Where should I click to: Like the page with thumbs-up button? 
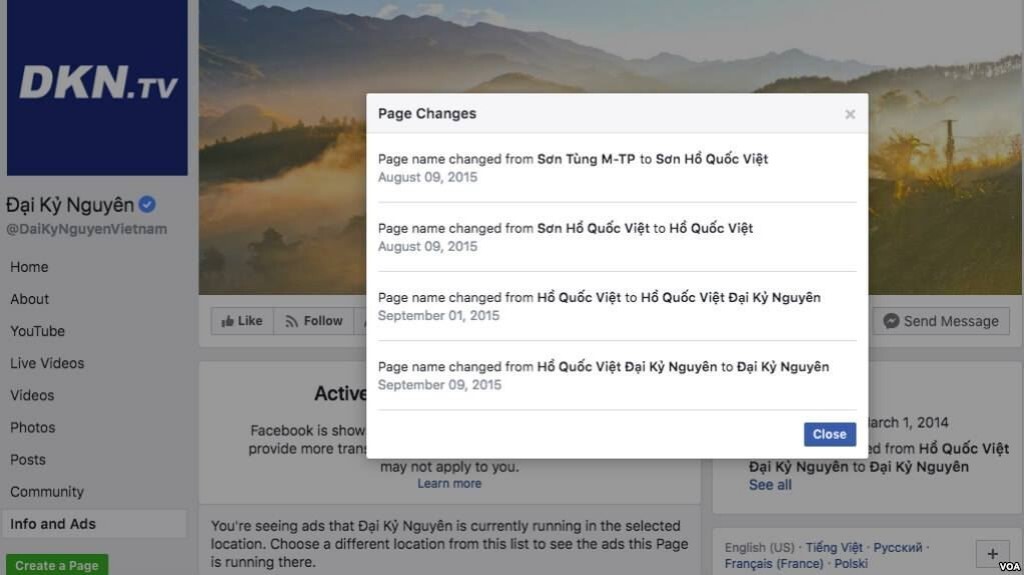click(x=242, y=321)
